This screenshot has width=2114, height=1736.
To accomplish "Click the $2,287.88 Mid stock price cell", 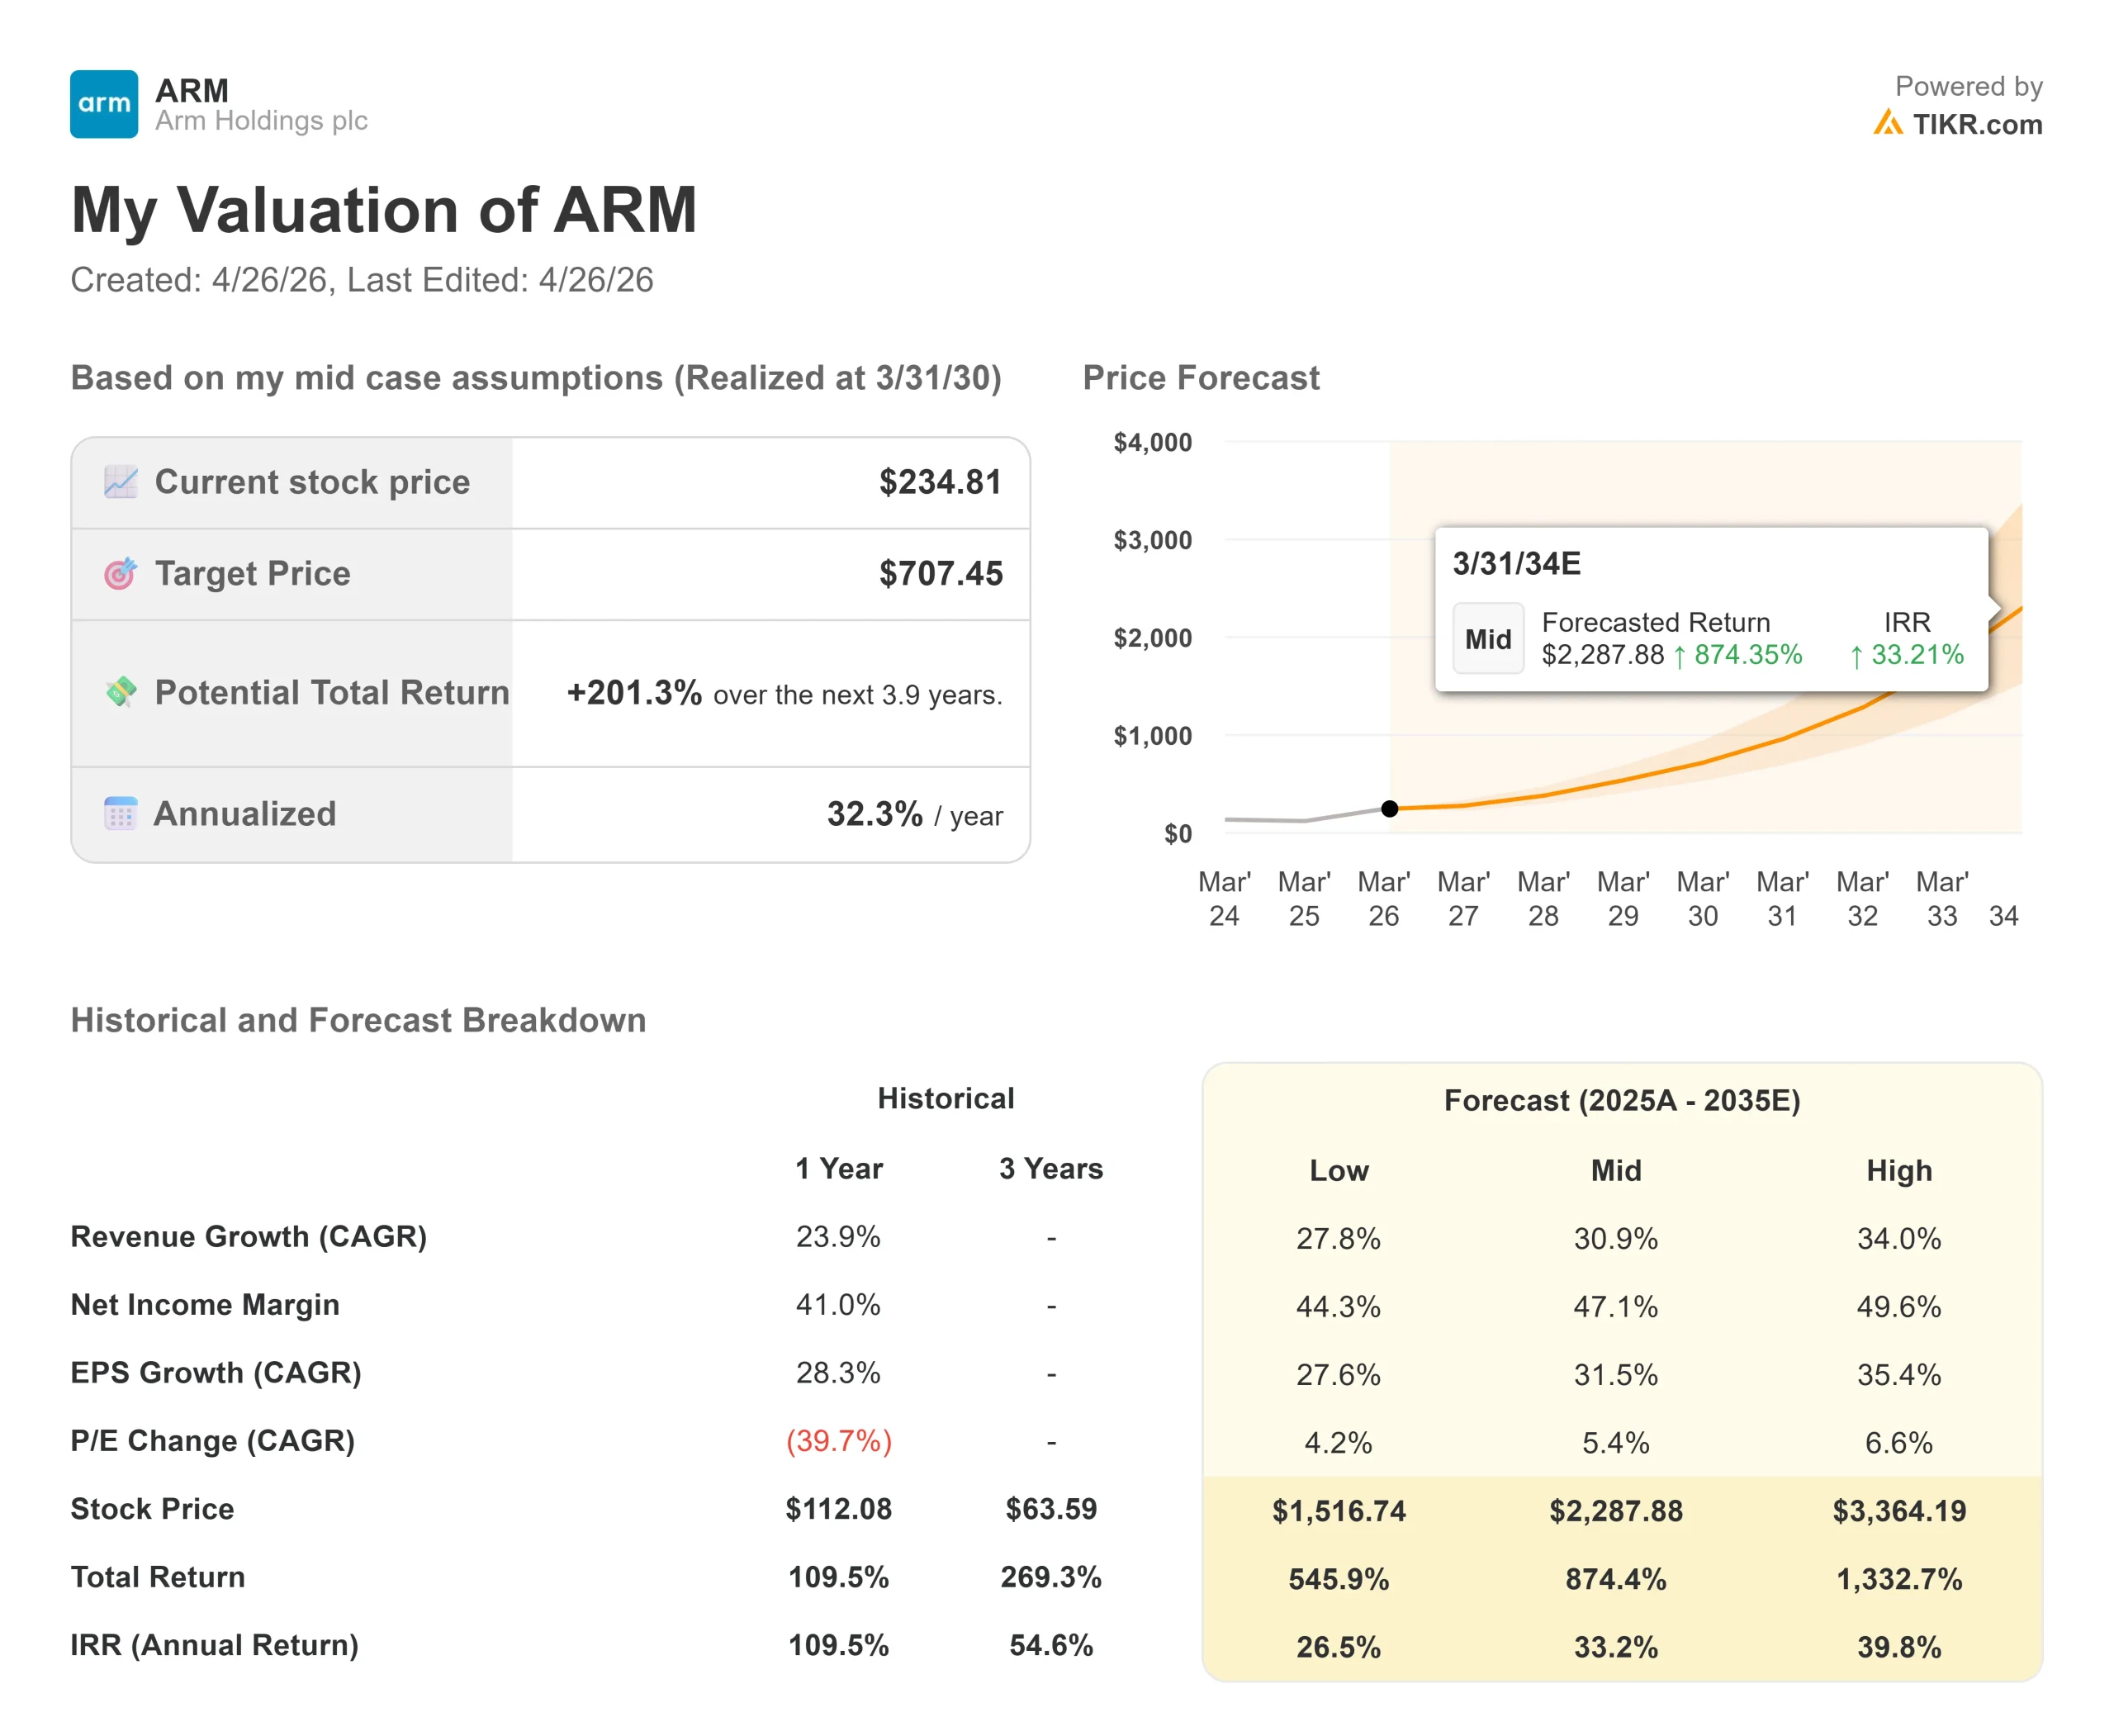I will pos(1615,1510).
